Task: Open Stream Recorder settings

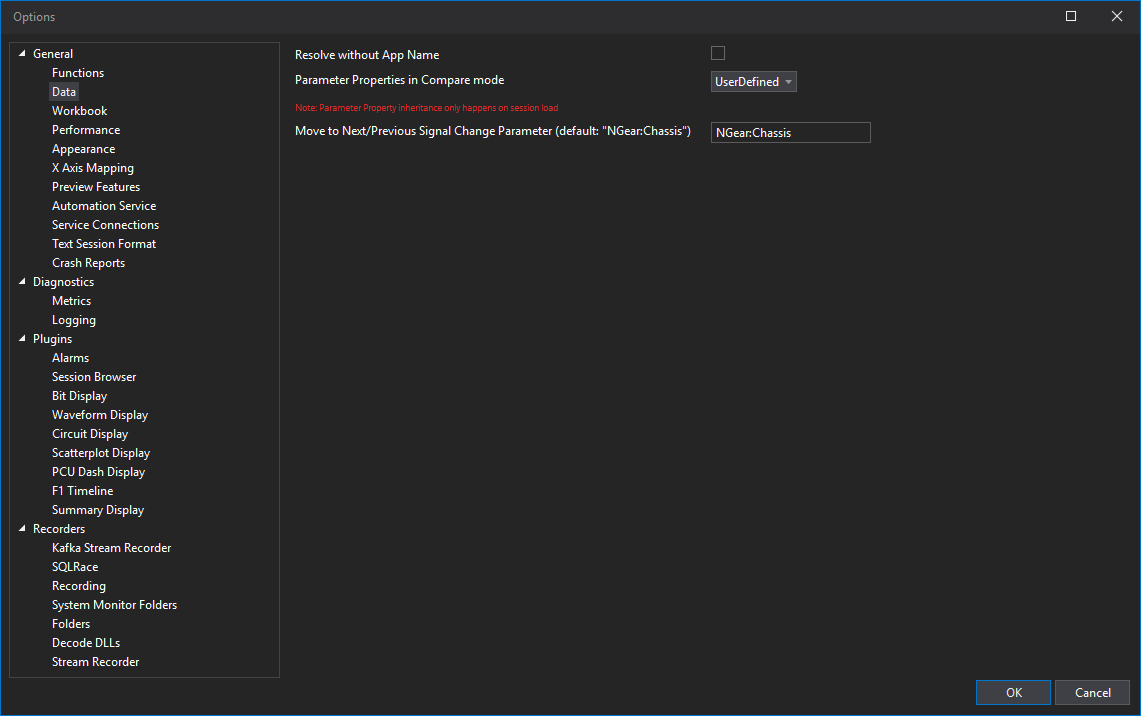Action: [95, 661]
